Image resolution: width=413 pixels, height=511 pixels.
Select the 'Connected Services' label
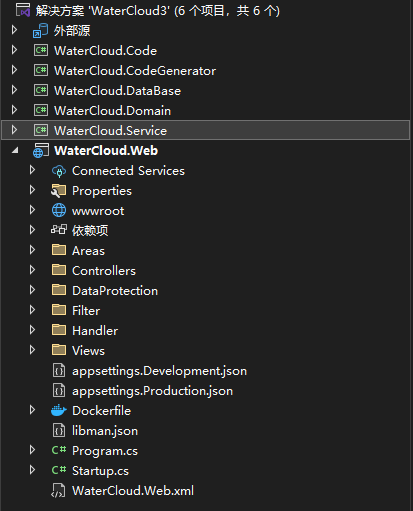[128, 171]
